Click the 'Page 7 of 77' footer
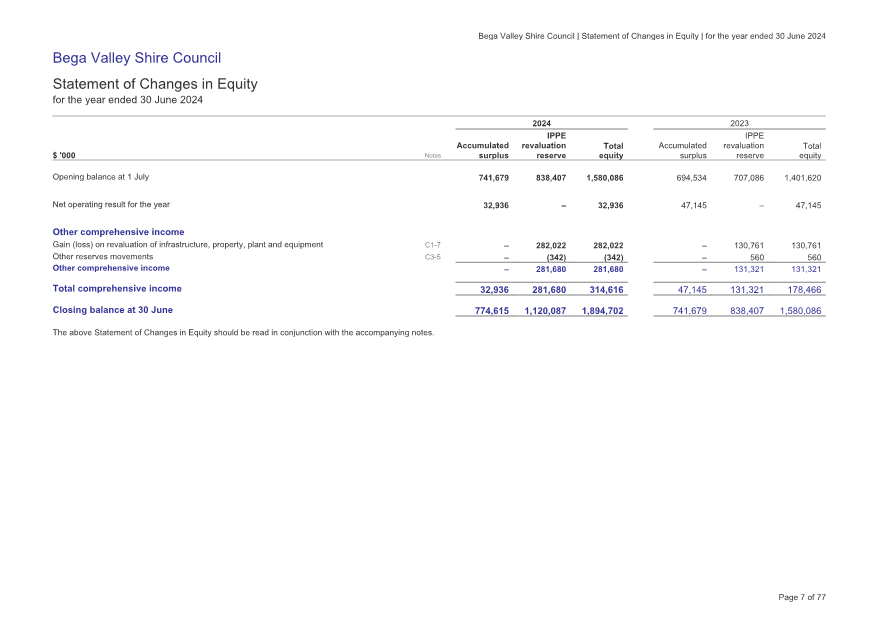Screen dimensions: 877x622 [802, 597]
